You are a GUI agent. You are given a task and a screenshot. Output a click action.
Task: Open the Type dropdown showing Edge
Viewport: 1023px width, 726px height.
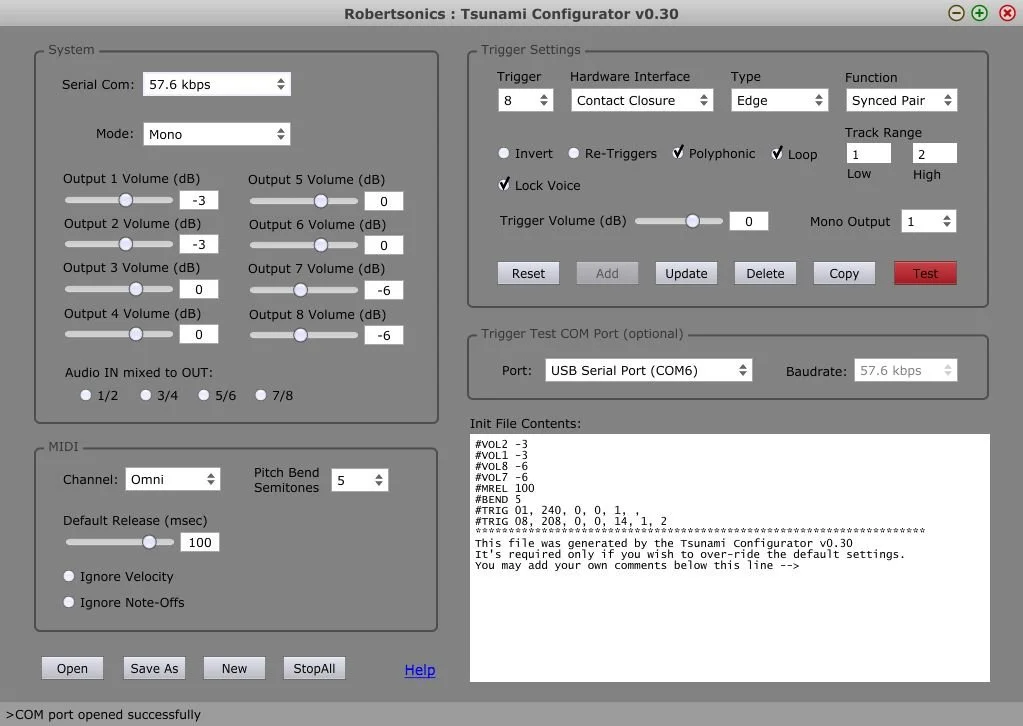tap(780, 100)
